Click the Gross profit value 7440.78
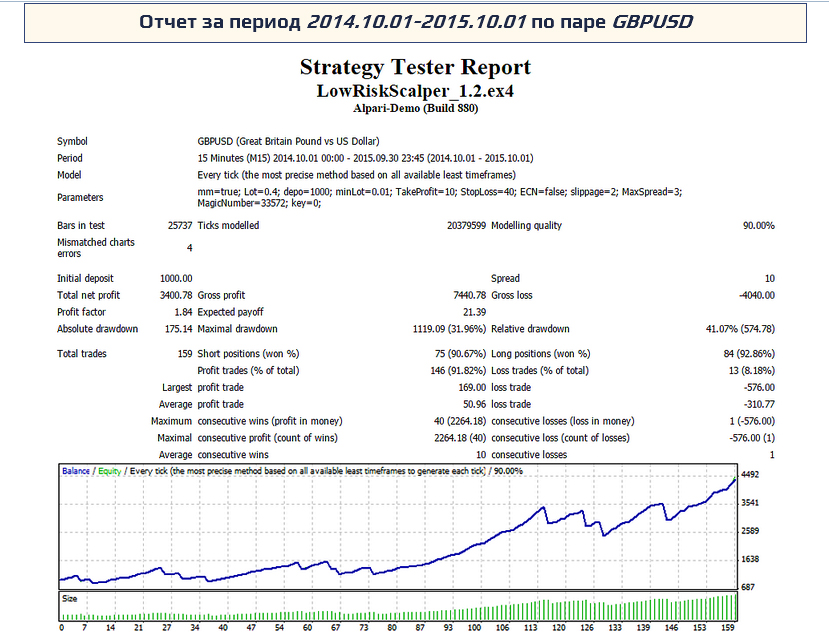Image resolution: width=829 pixels, height=640 pixels. coord(466,296)
